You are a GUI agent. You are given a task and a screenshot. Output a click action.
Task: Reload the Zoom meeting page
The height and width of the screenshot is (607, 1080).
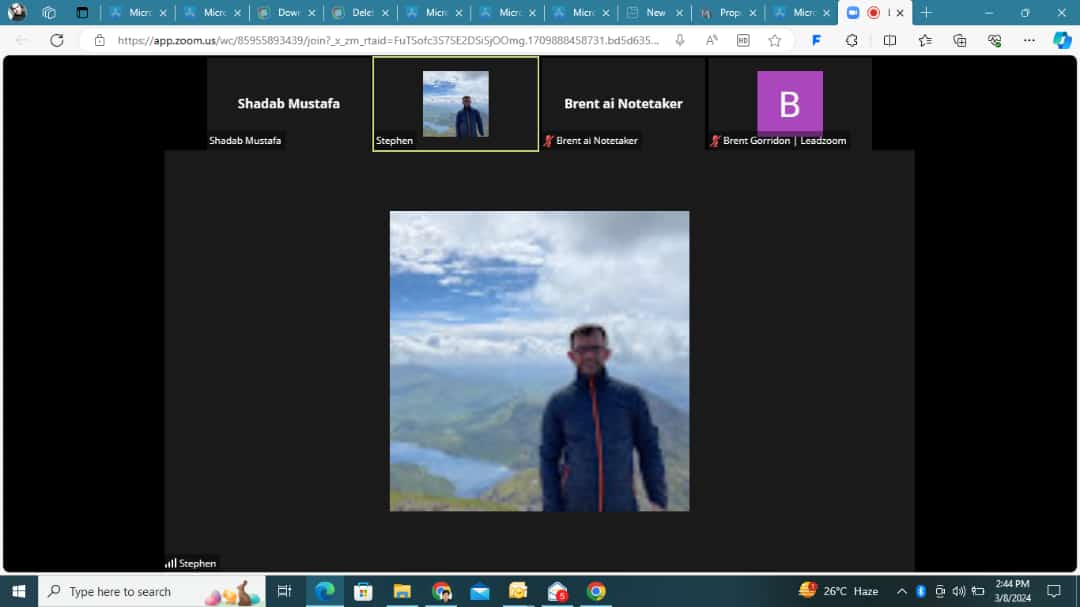tap(56, 41)
